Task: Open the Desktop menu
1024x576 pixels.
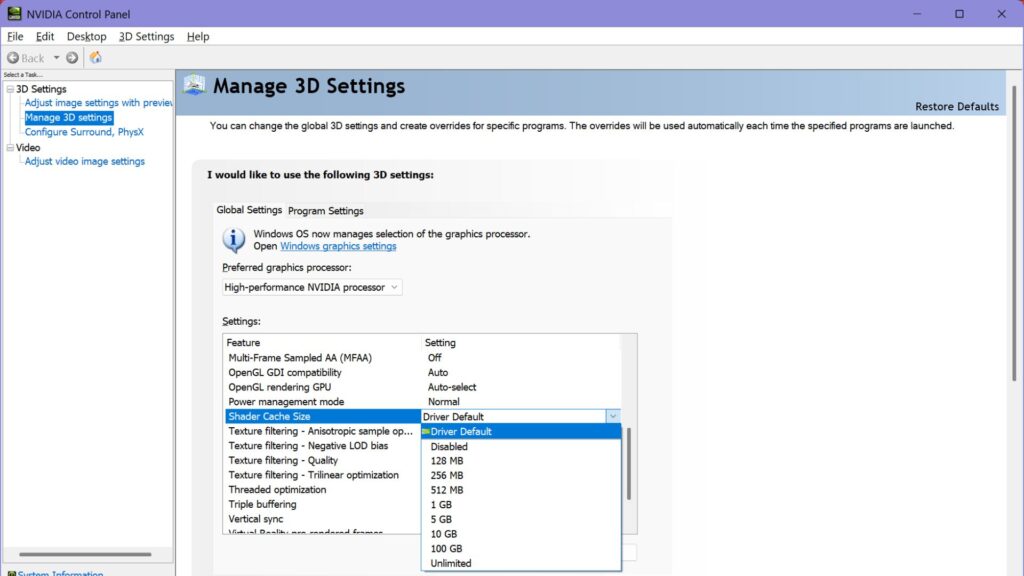Action: coord(86,36)
